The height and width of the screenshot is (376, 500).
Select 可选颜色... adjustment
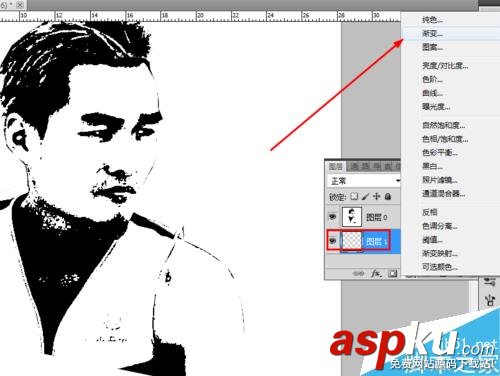pos(440,267)
